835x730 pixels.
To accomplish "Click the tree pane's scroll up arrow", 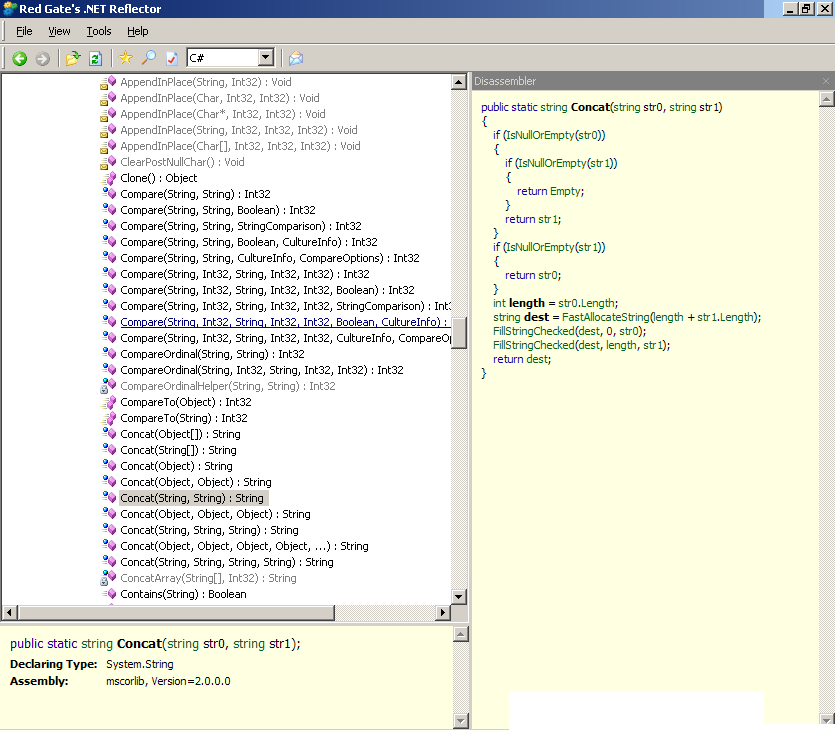I will pyautogui.click(x=459, y=82).
